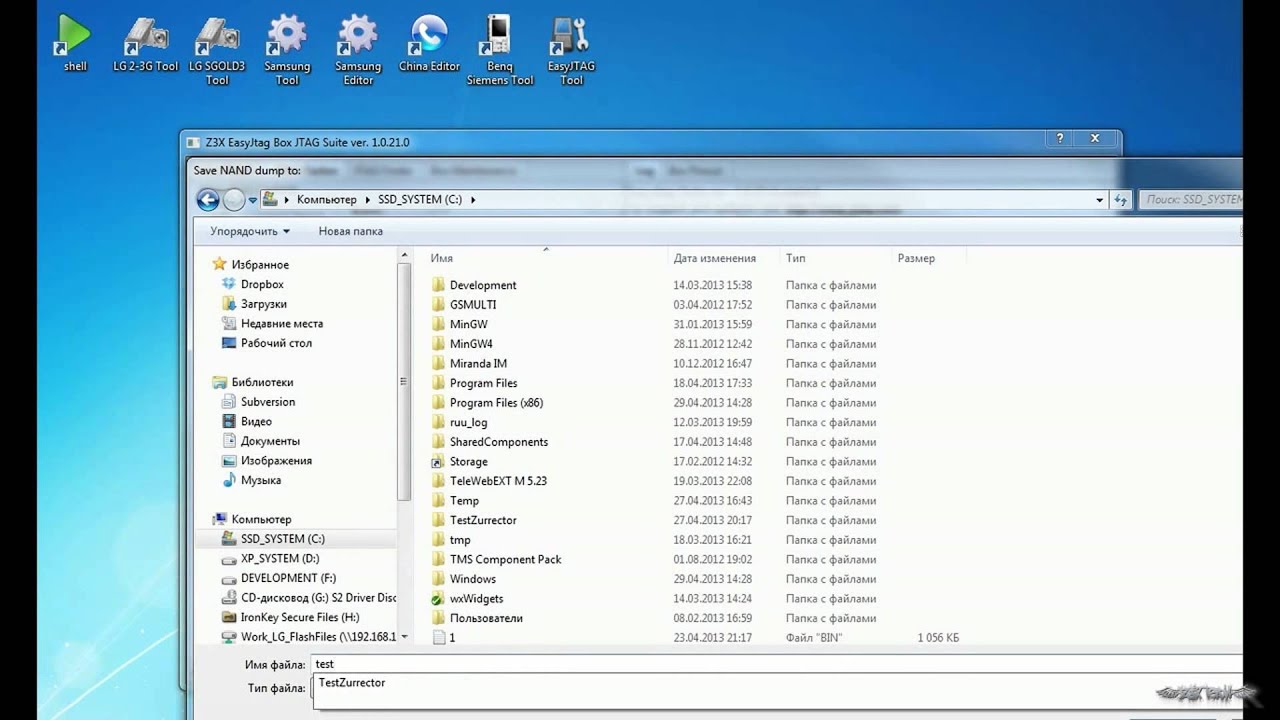Viewport: 1280px width, 720px height.
Task: Select Недавние места in sidebar
Action: tap(282, 323)
